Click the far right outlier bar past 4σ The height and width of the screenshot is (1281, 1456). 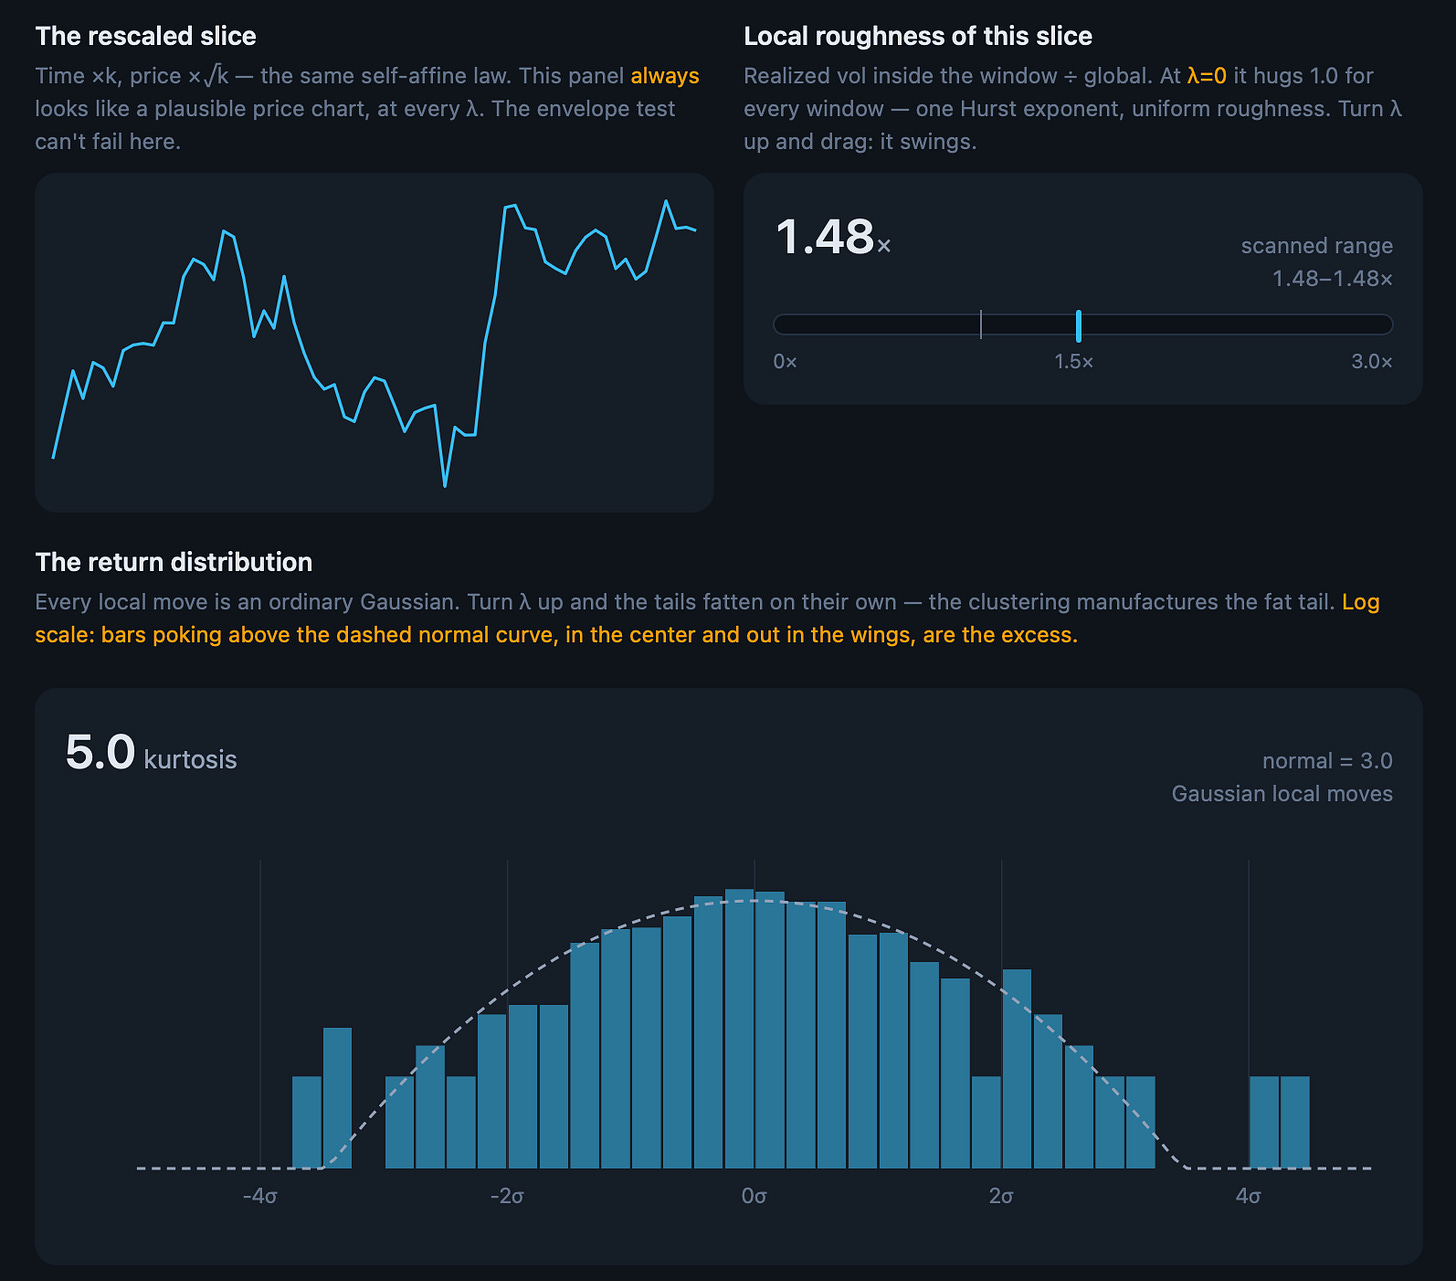[x=1295, y=1122]
